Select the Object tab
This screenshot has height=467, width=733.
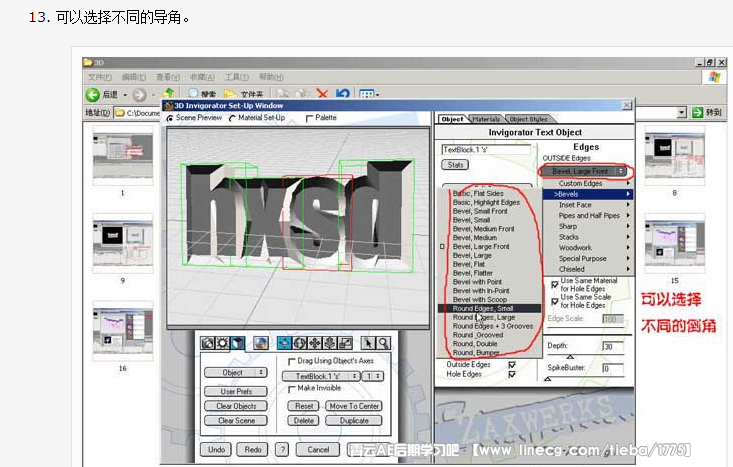(x=452, y=119)
